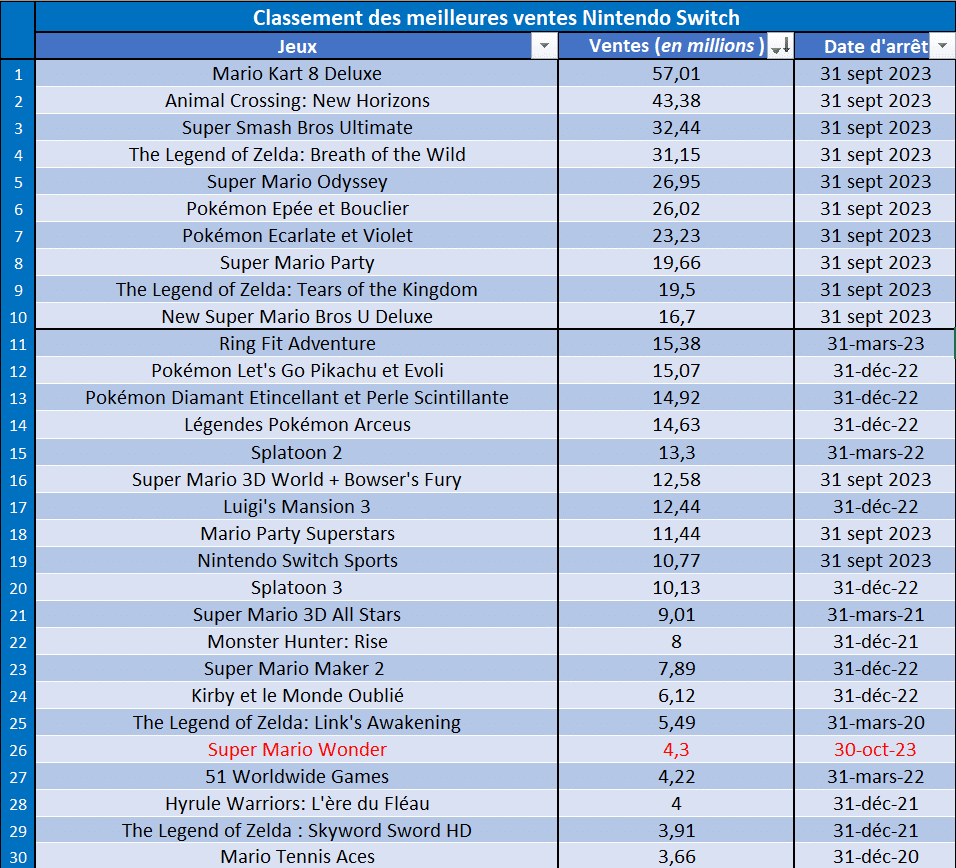Select the 'Date d'arrêt' header text

click(x=876, y=46)
